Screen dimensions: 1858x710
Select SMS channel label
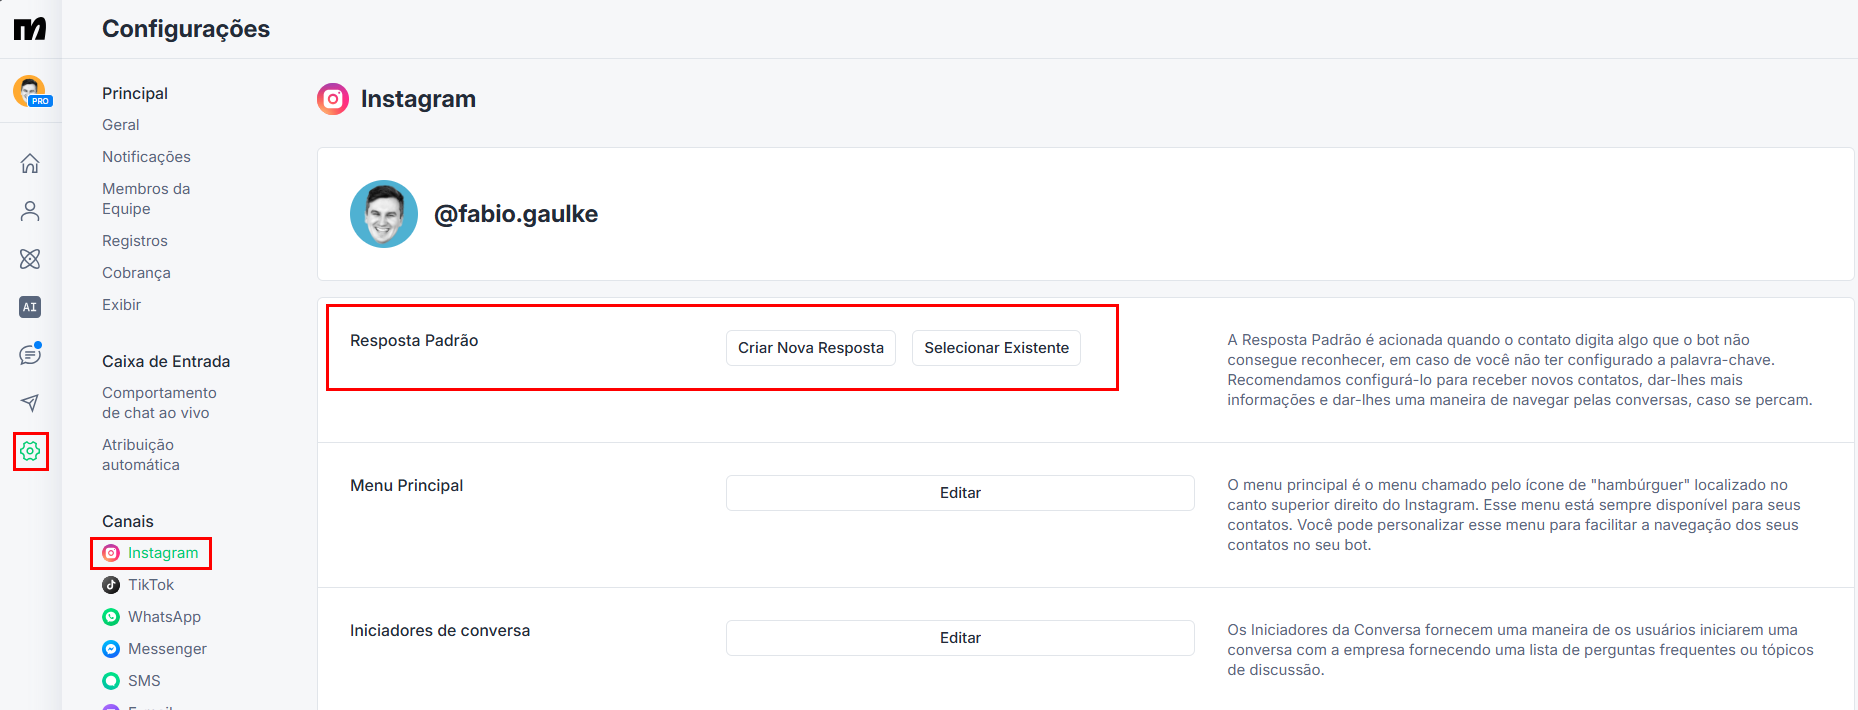pyautogui.click(x=144, y=681)
